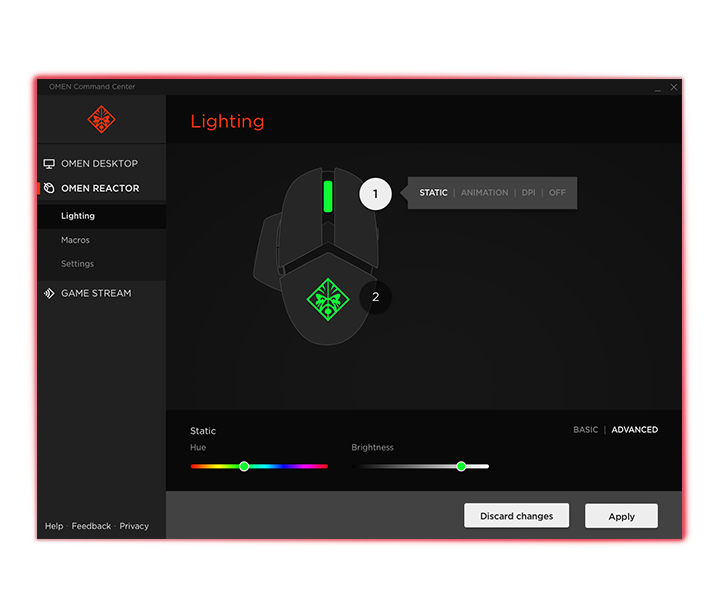Click the Game Stream icon
This screenshot has width=720, height=615.
pos(49,294)
